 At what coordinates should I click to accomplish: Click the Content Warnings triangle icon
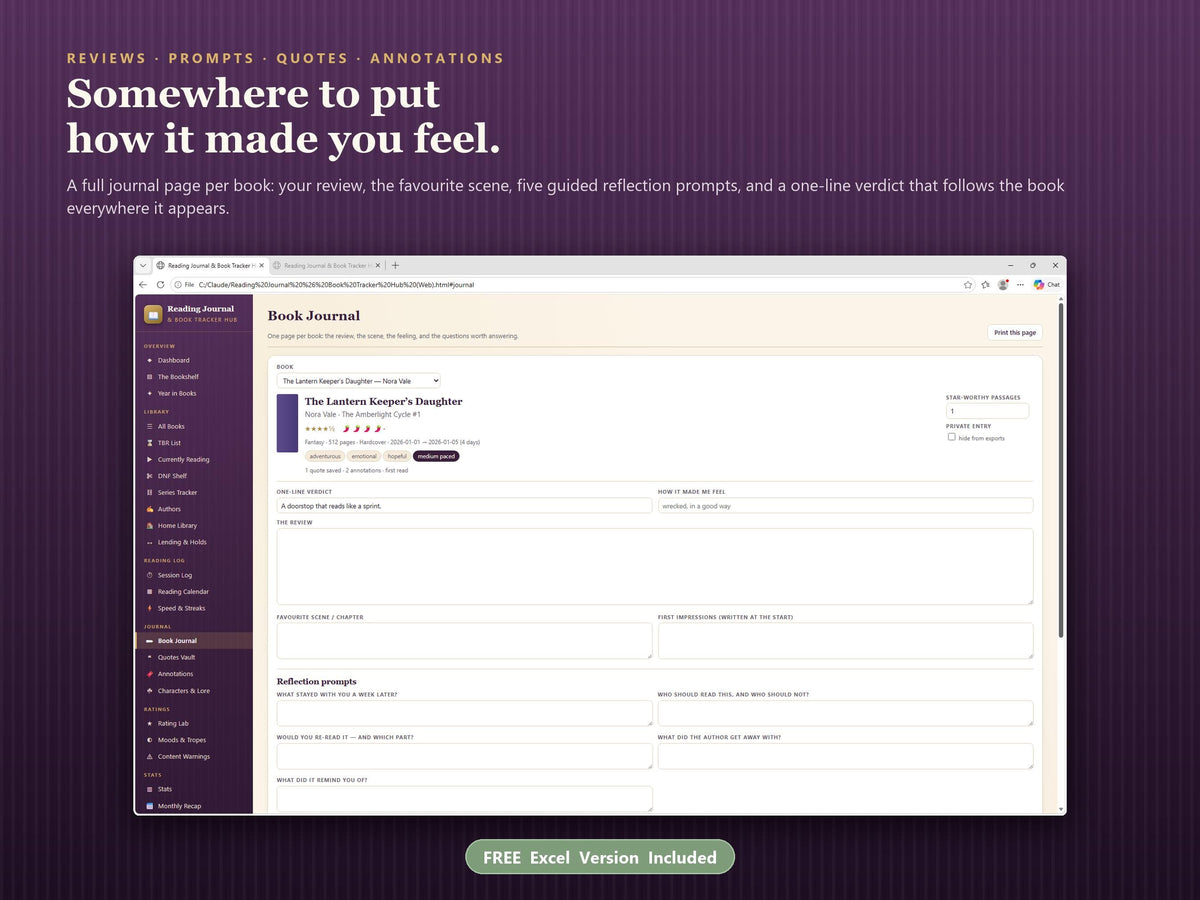point(150,757)
